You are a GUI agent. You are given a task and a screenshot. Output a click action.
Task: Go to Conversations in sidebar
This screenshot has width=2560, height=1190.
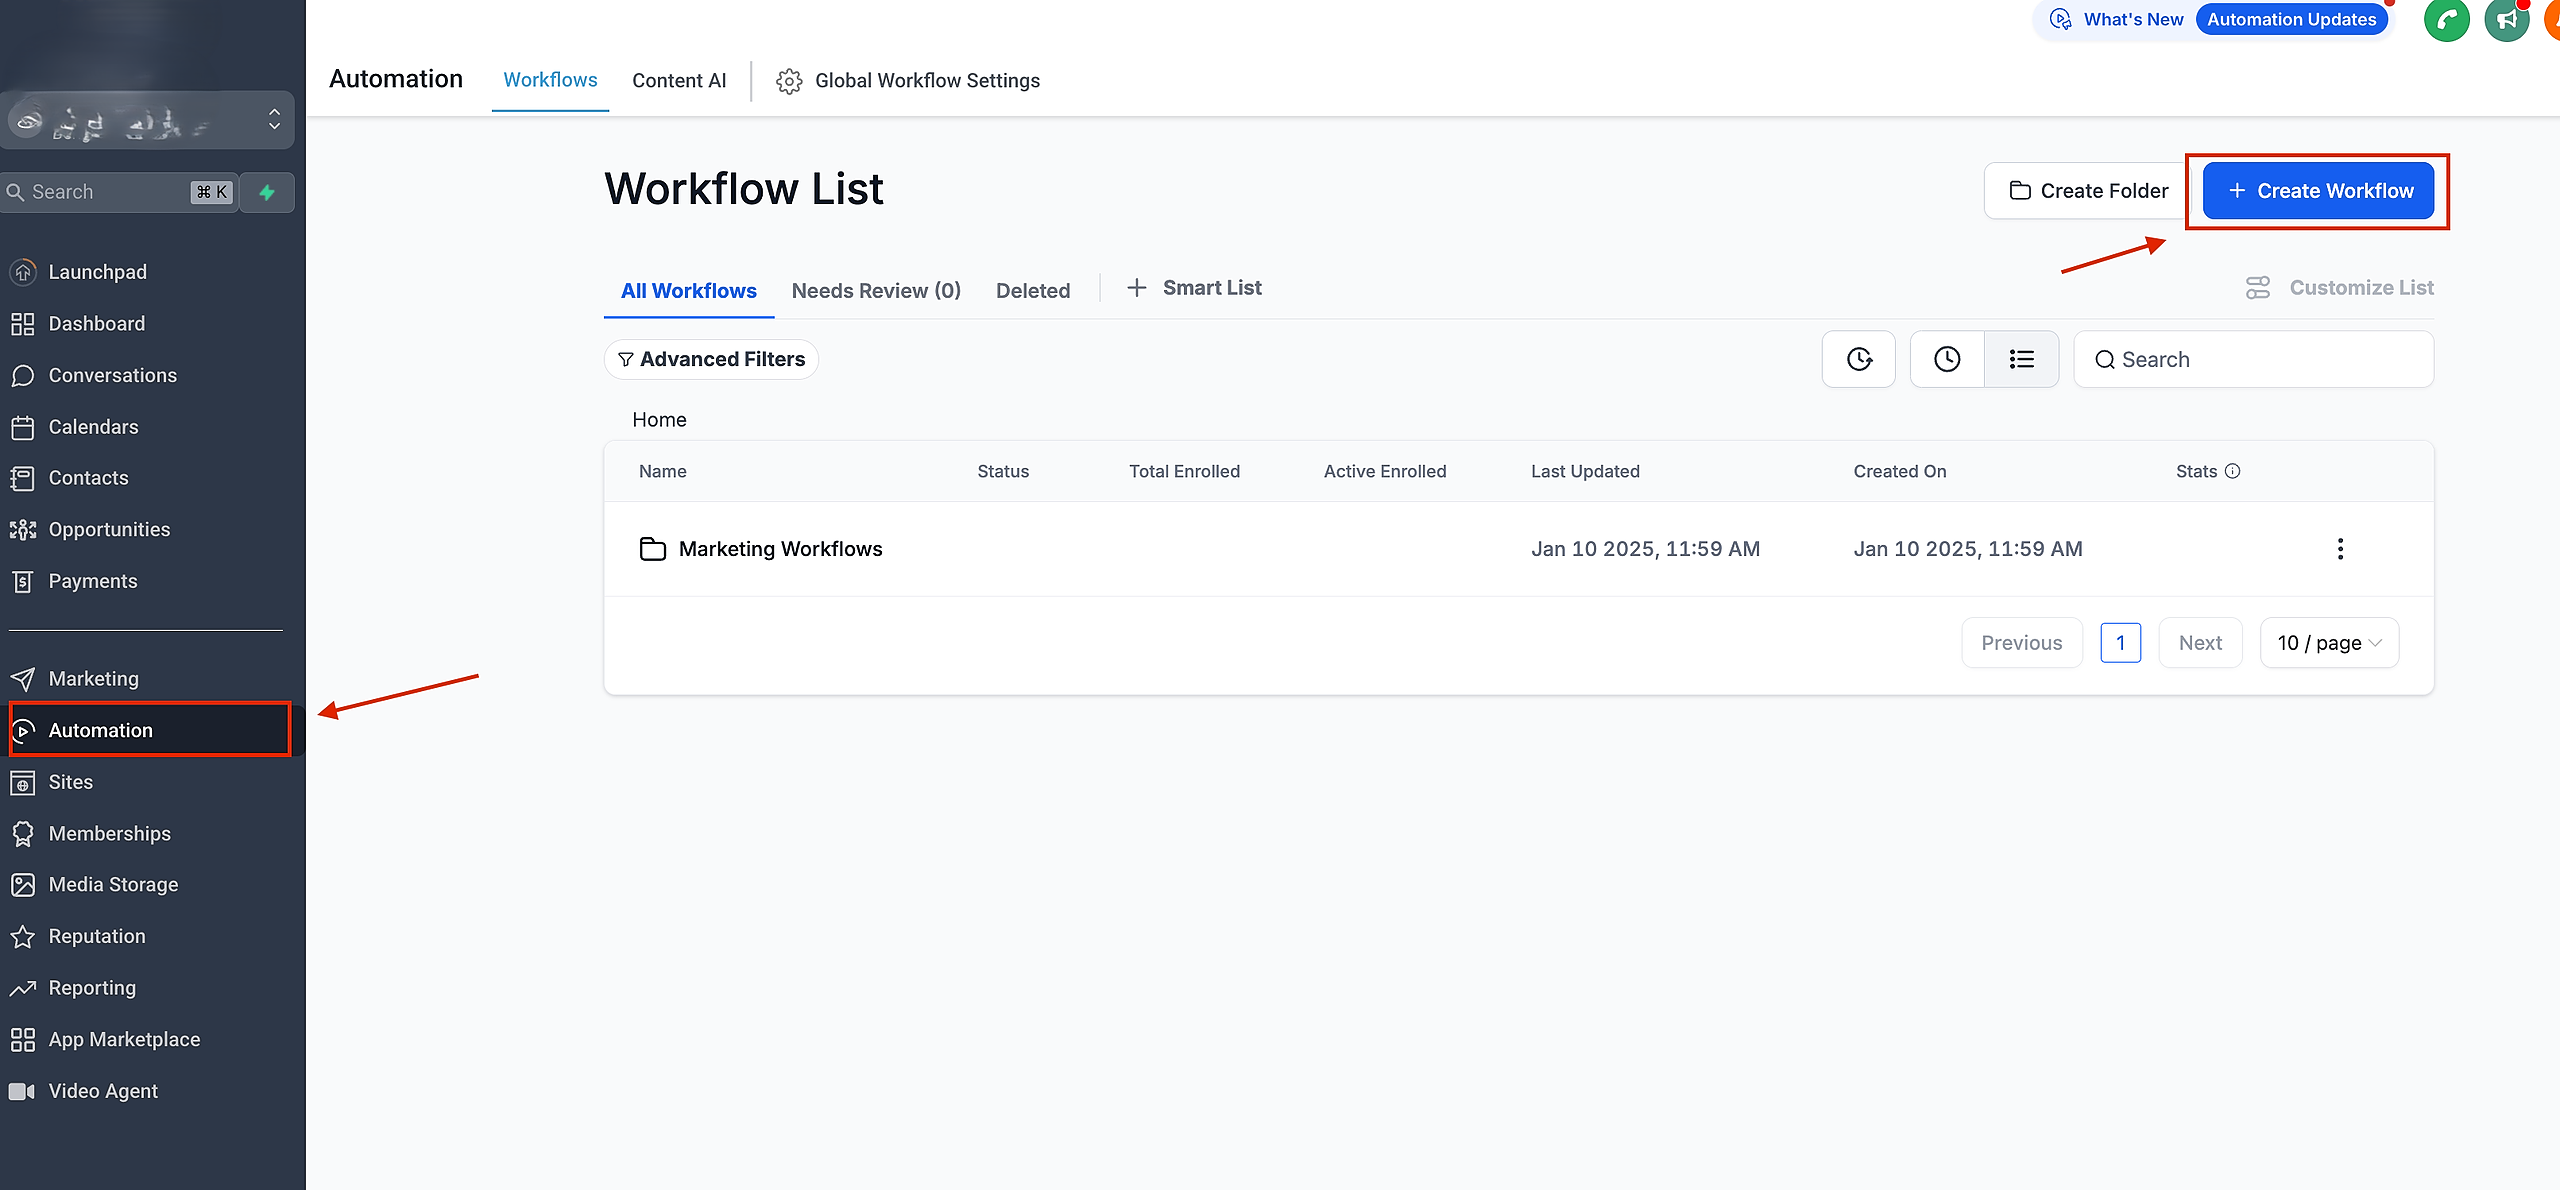point(112,375)
